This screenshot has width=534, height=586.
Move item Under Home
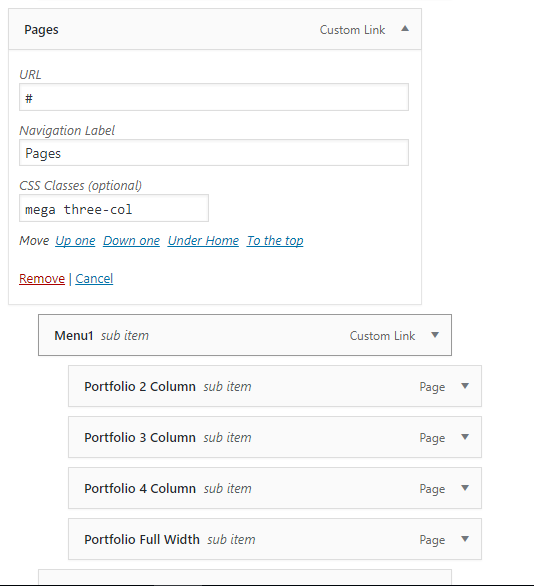(x=203, y=241)
